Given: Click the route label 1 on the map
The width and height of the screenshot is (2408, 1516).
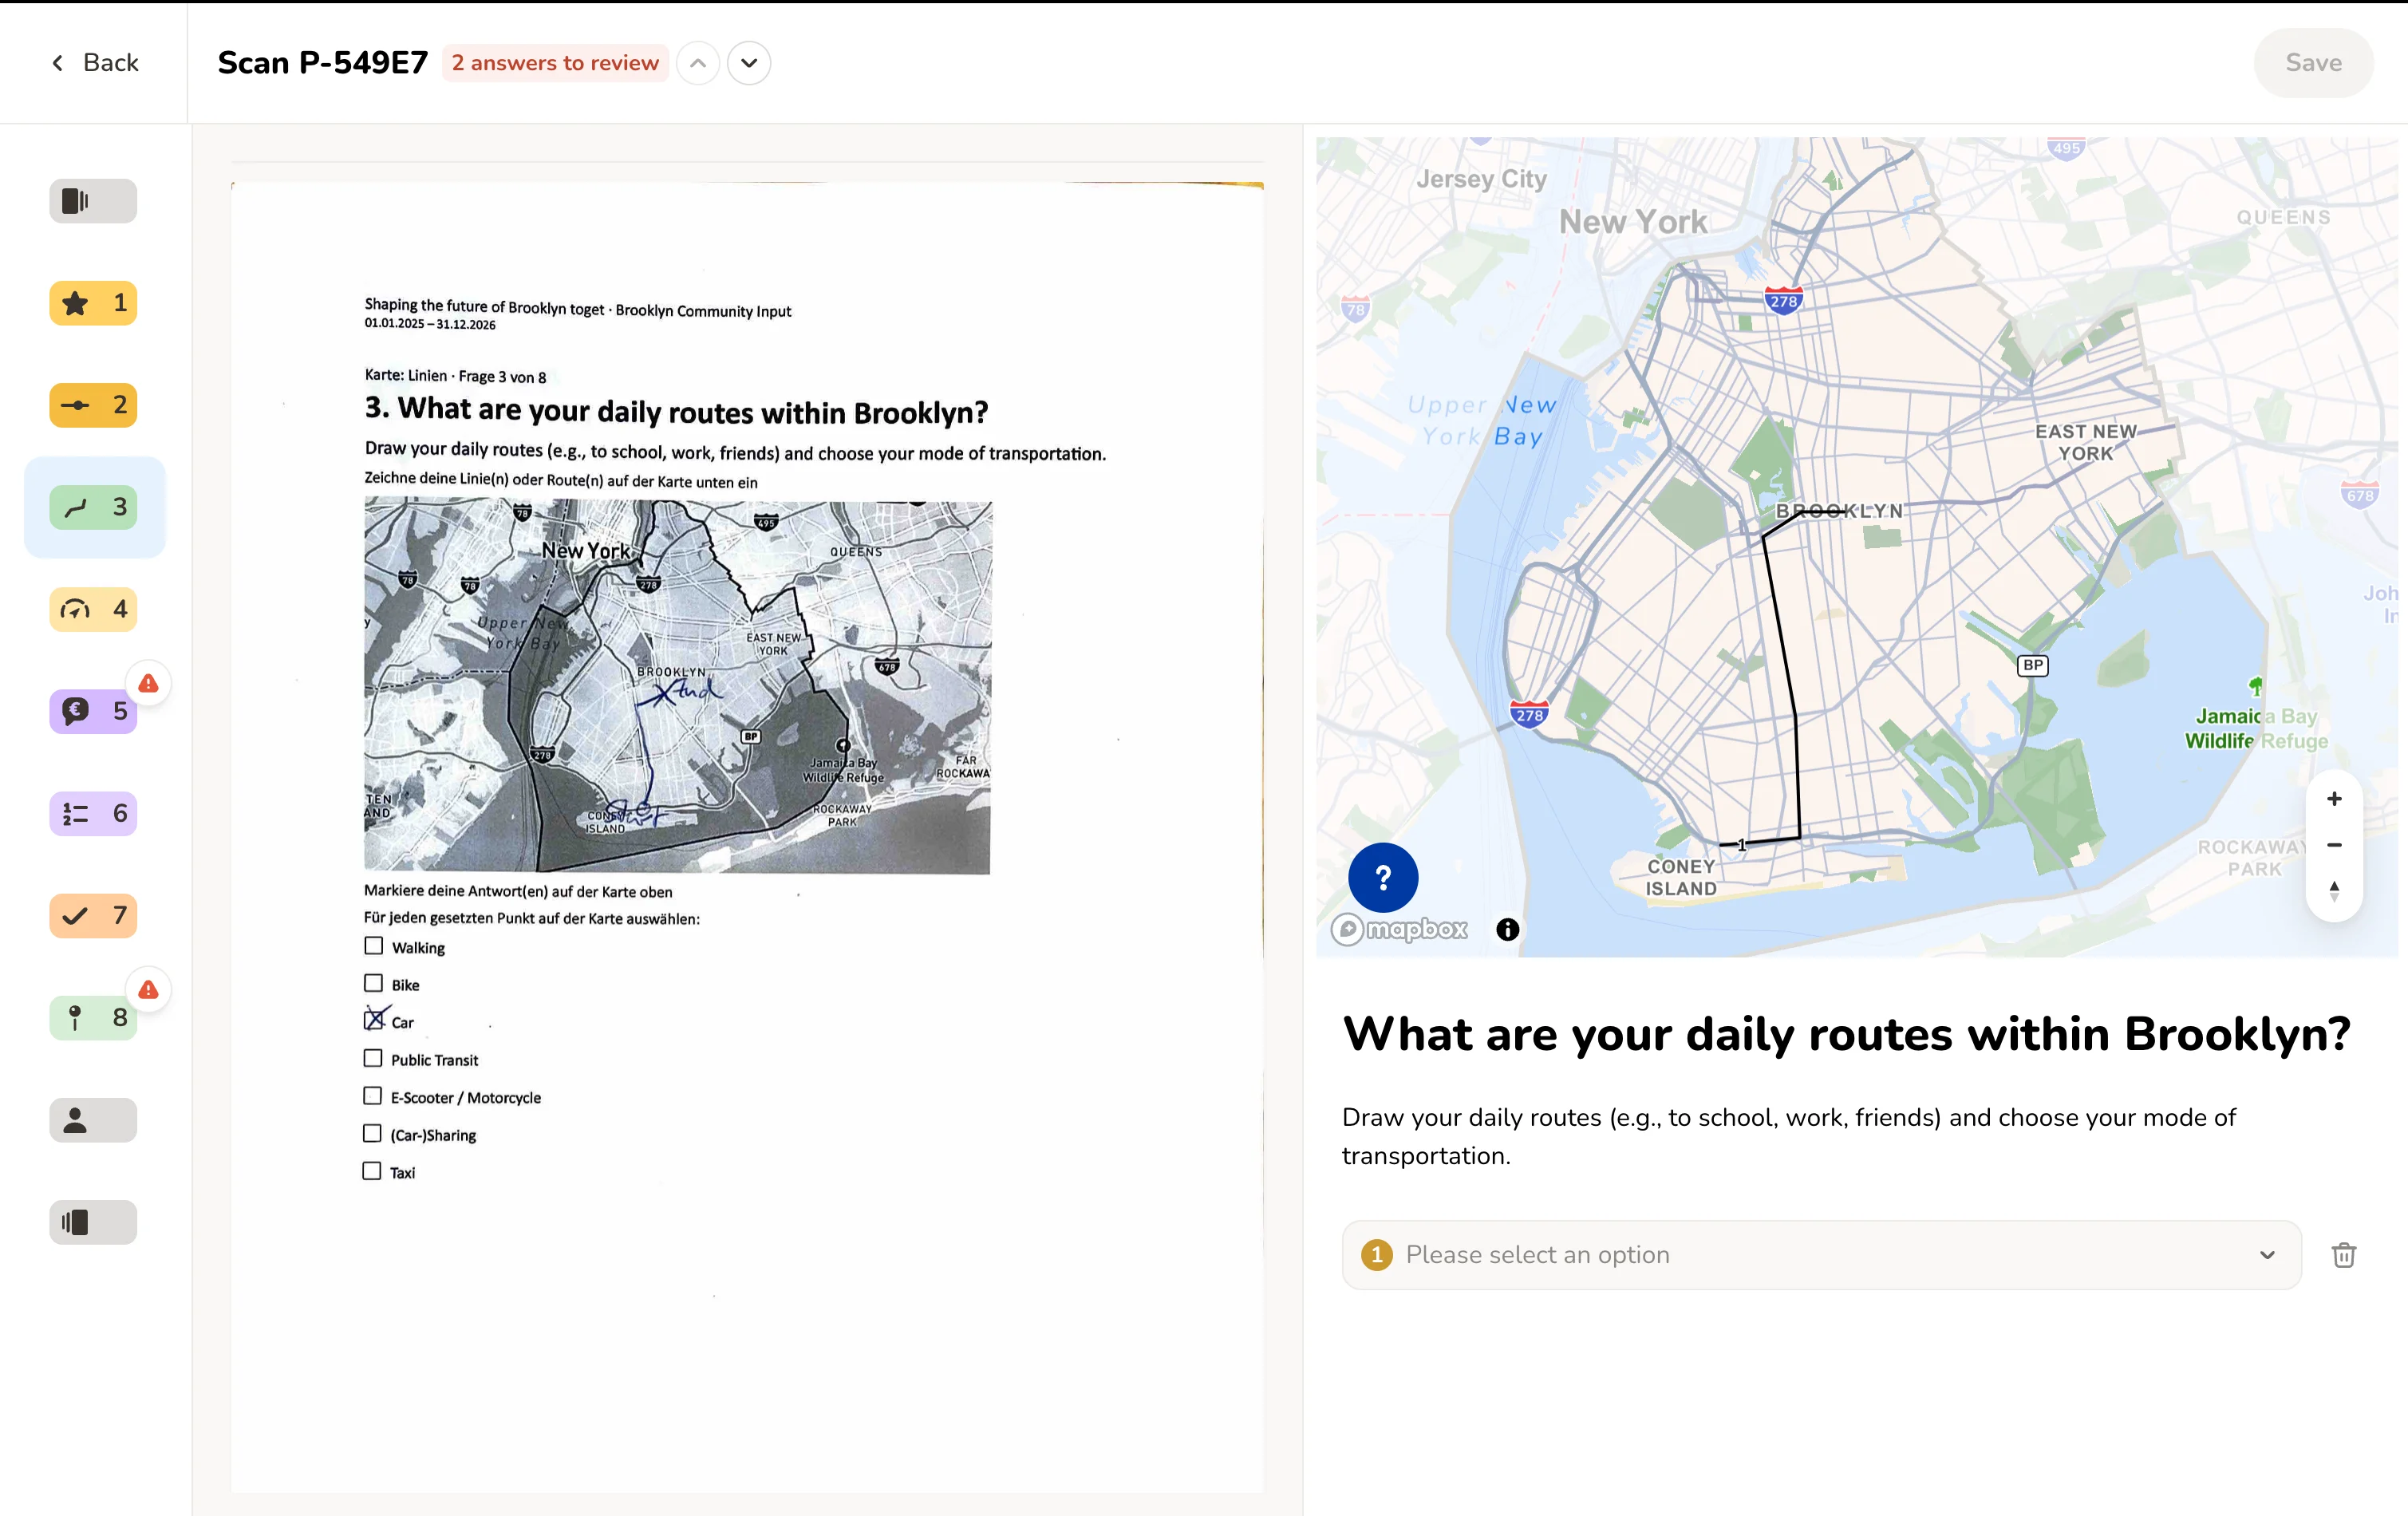Looking at the screenshot, I should click(x=1741, y=845).
